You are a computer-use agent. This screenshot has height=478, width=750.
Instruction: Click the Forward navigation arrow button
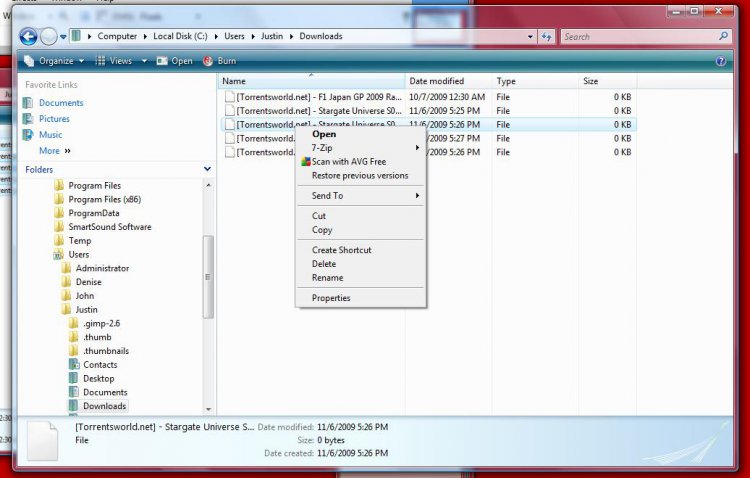48,36
